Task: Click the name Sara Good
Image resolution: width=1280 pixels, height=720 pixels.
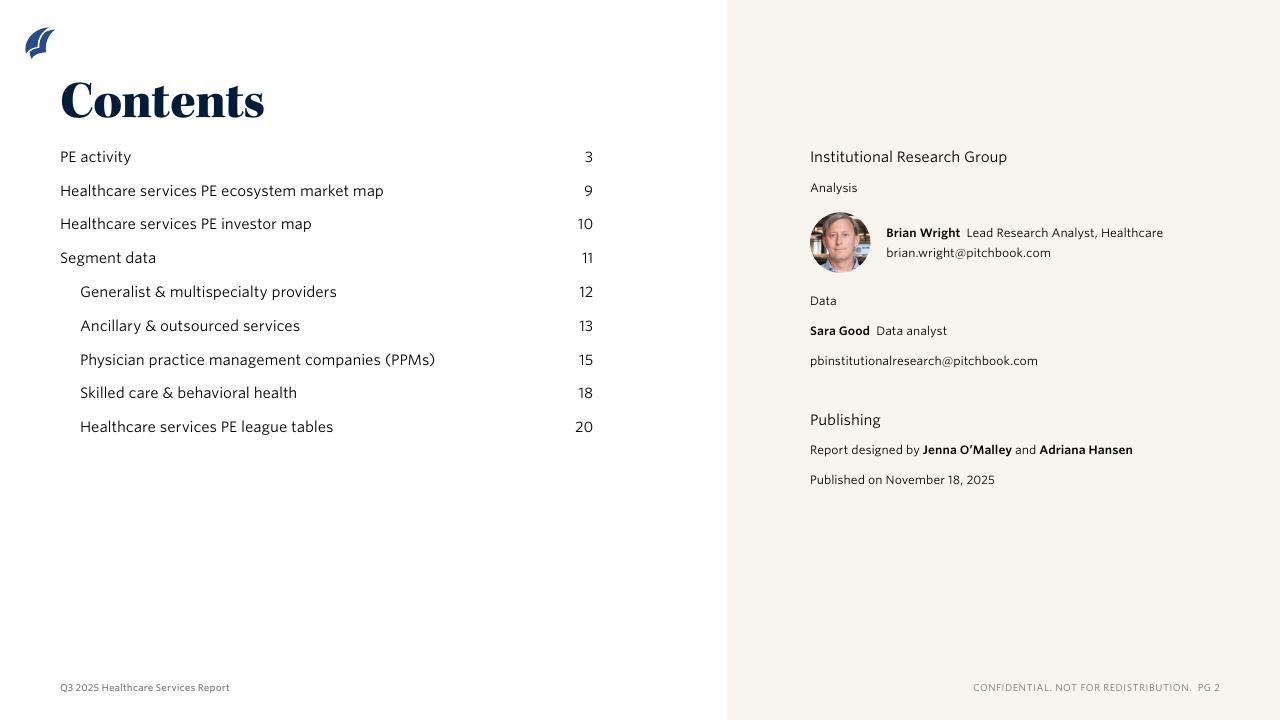Action: click(840, 331)
